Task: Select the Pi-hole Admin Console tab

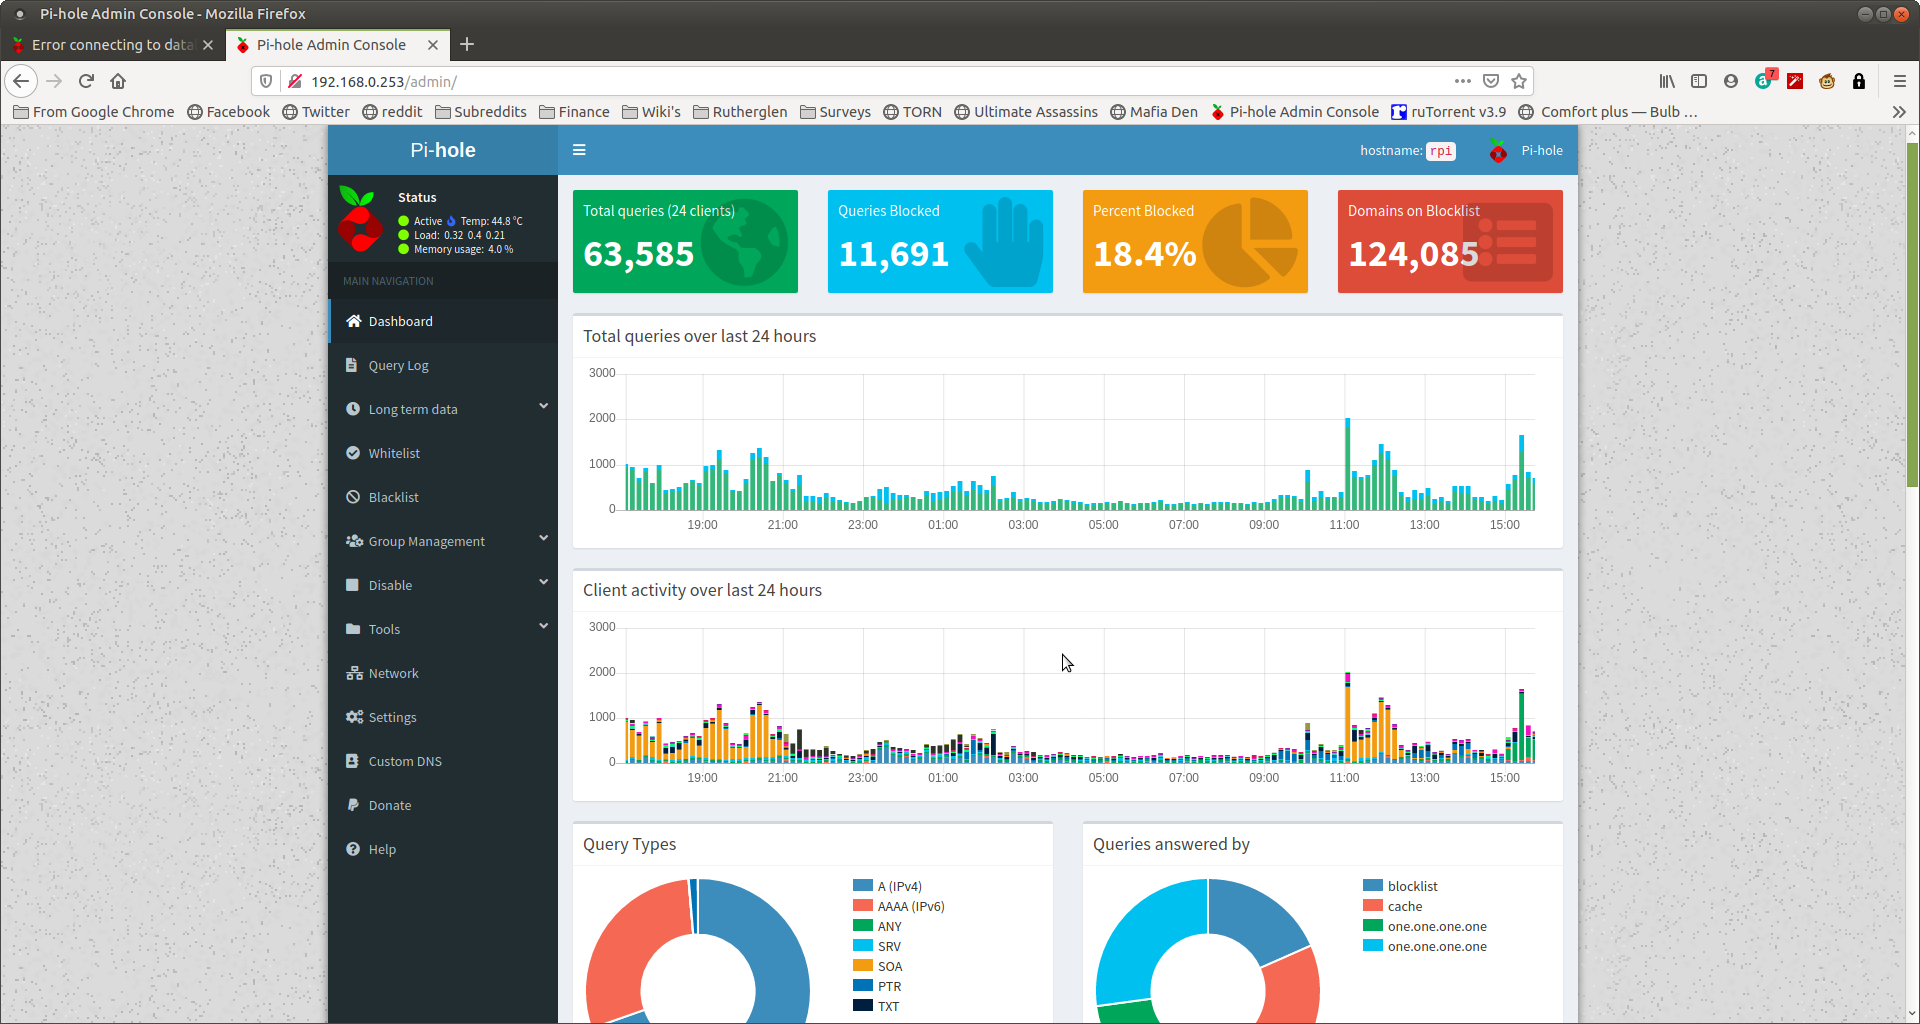Action: tap(330, 45)
